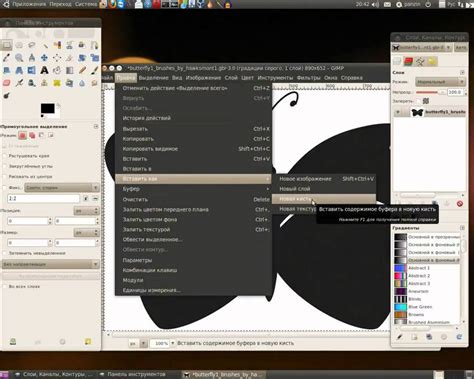The height and width of the screenshot is (379, 474).
Task: Select the Rectangle Select tool icon
Action: [x=6, y=45]
